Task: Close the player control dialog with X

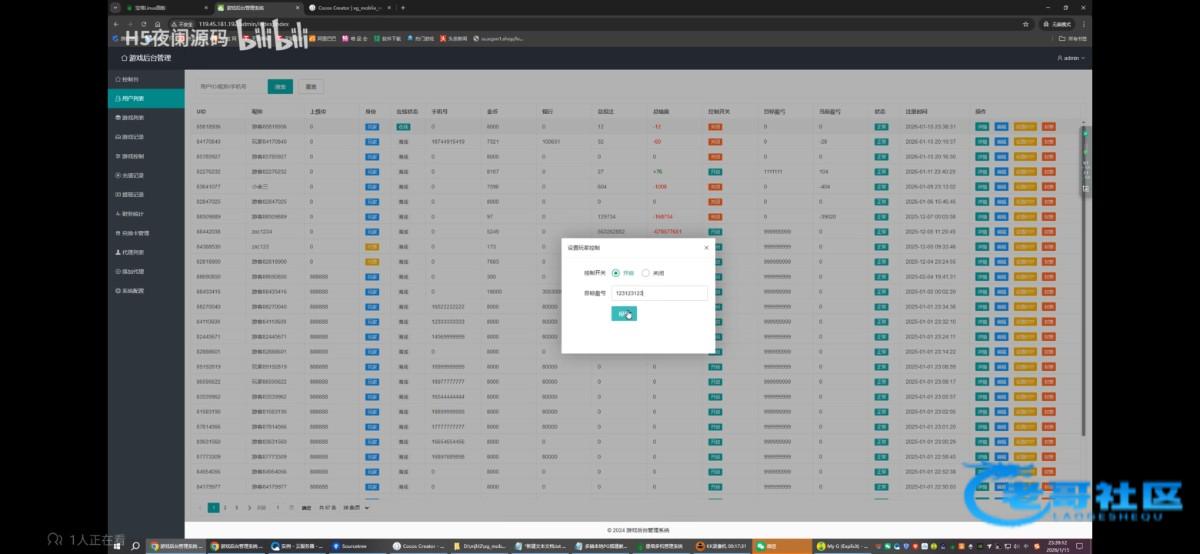Action: point(706,246)
